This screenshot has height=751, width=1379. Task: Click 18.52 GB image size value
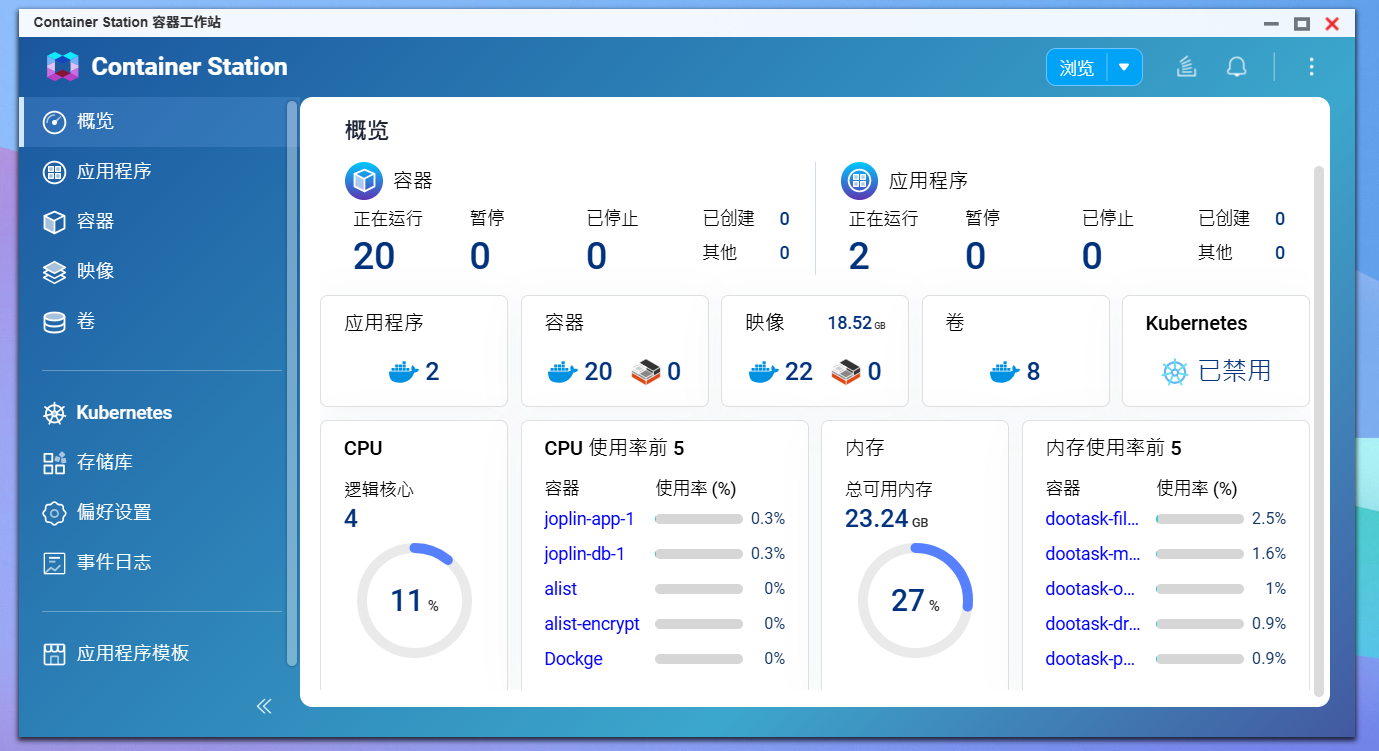click(x=856, y=324)
